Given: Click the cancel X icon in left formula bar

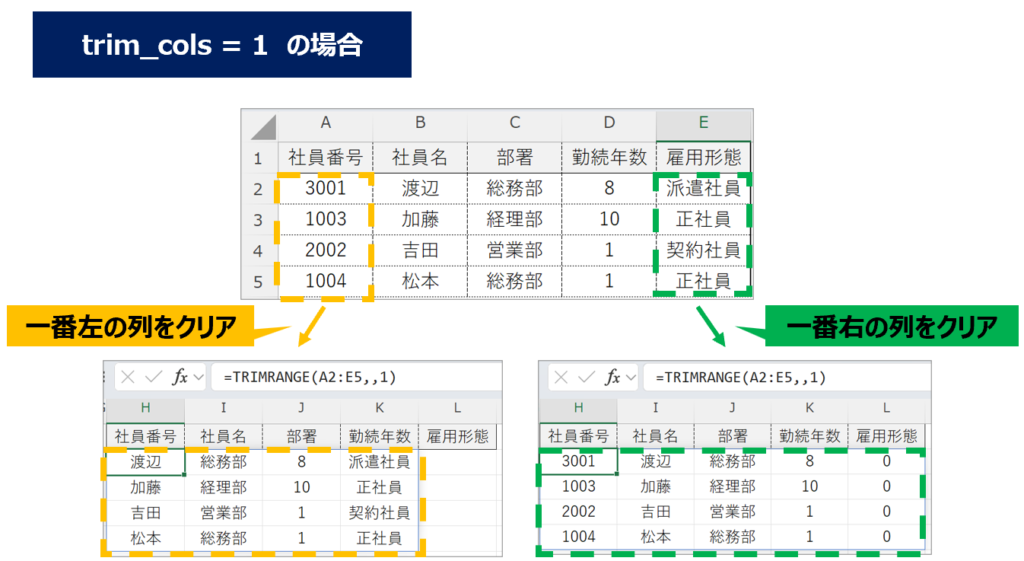Looking at the screenshot, I should [128, 377].
